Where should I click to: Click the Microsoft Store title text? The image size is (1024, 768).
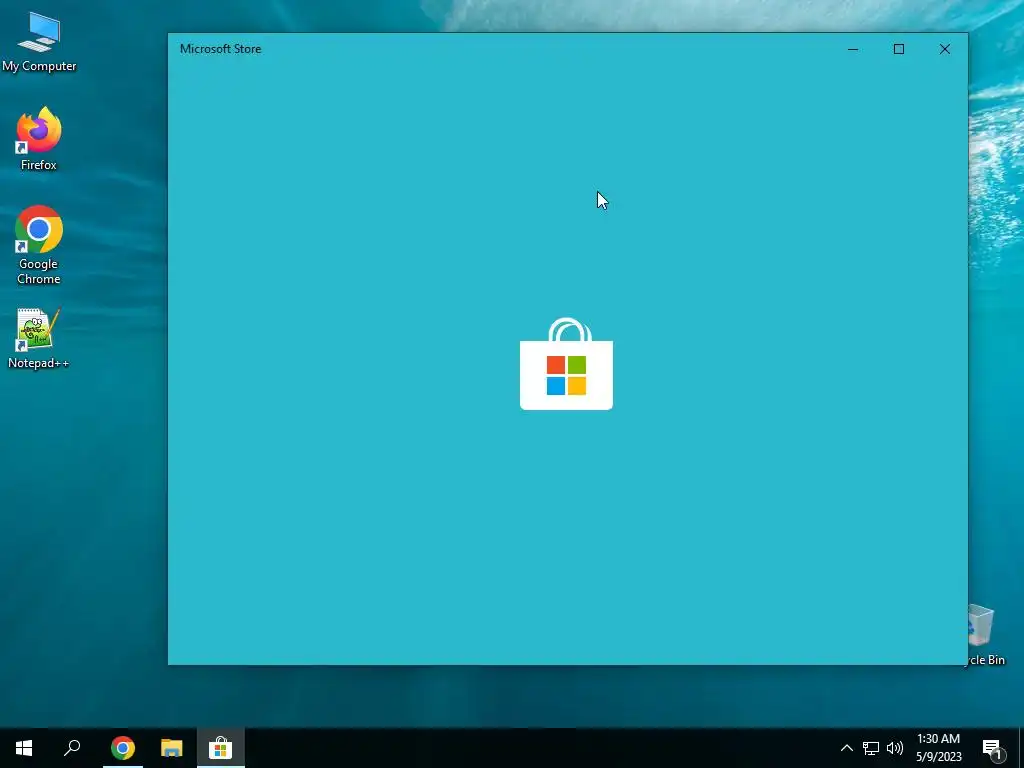pos(221,49)
